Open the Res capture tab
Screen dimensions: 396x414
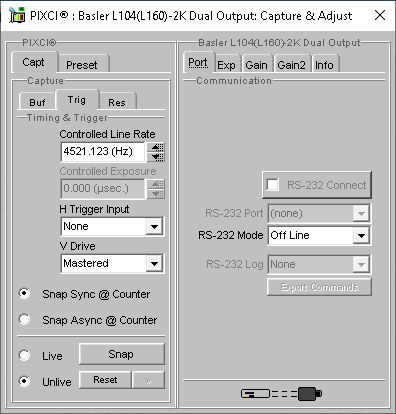click(x=117, y=102)
